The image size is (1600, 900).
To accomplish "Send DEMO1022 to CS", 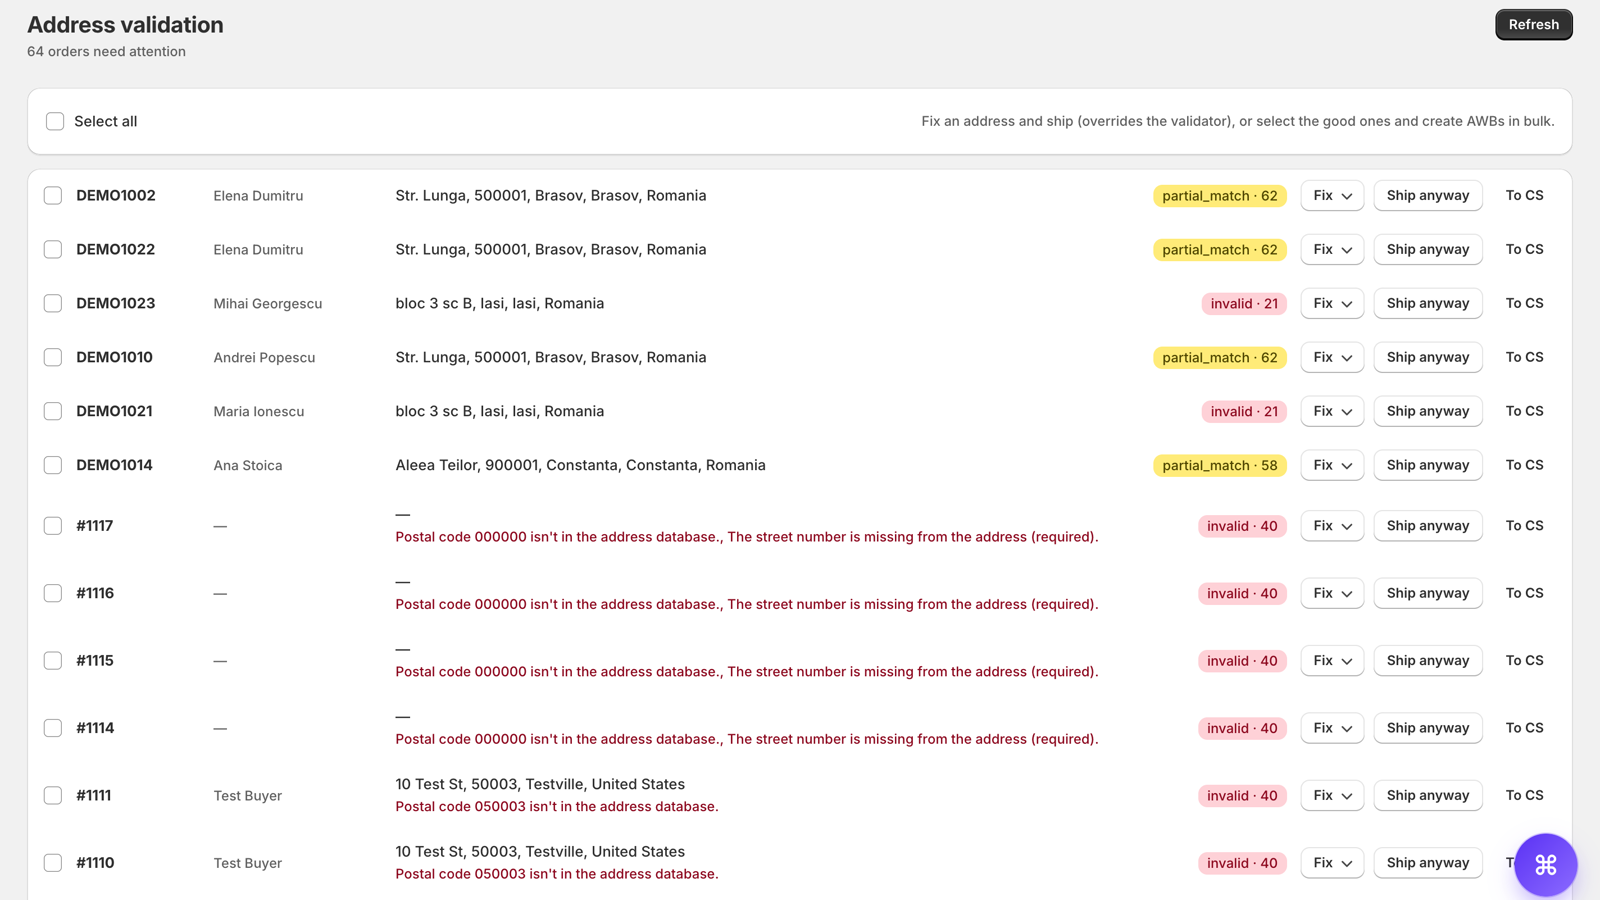I will coord(1524,250).
